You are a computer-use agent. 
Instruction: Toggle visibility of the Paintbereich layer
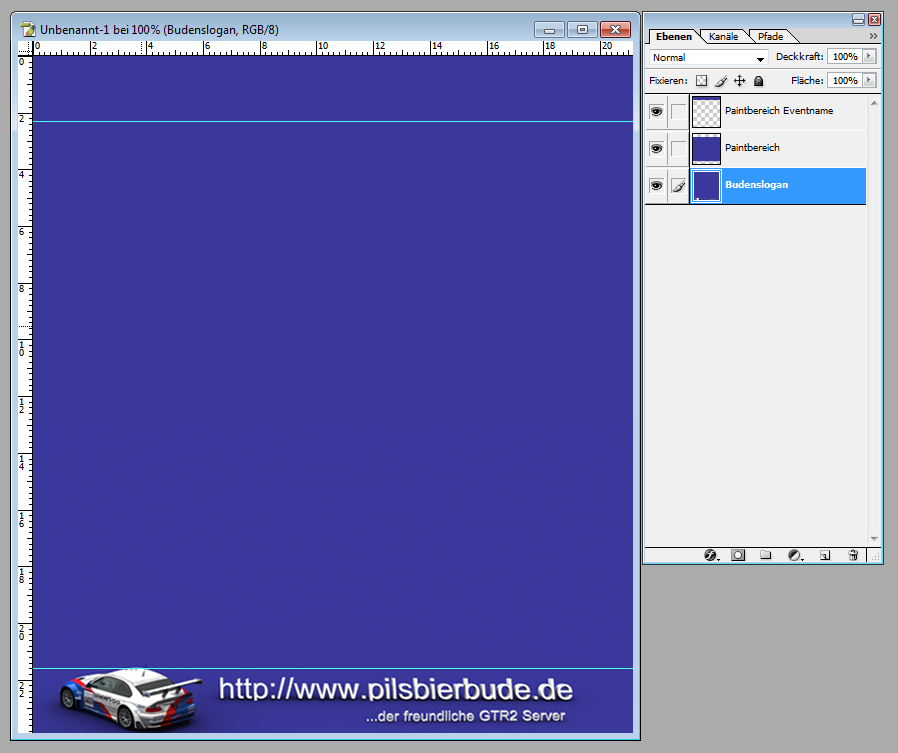pos(656,149)
